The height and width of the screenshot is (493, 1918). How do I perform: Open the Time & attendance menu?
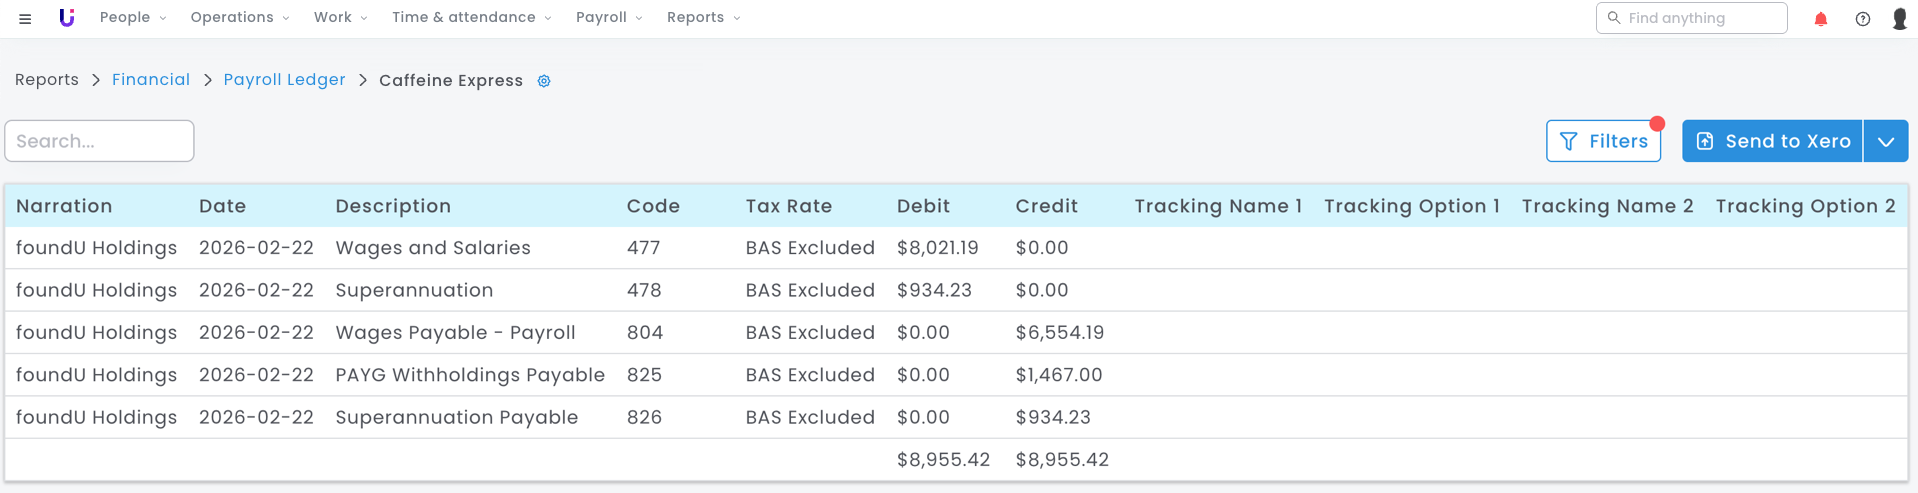coord(471,18)
